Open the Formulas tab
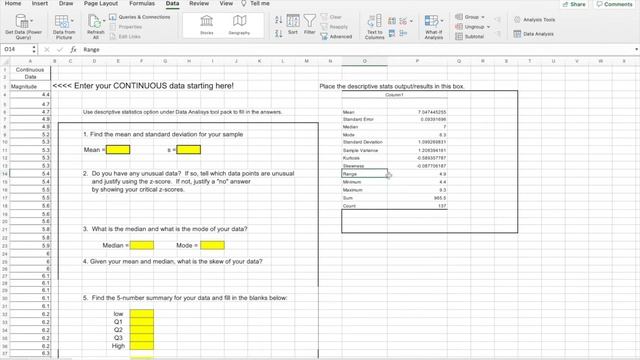Viewport: 640px width, 360px height. coord(142,3)
